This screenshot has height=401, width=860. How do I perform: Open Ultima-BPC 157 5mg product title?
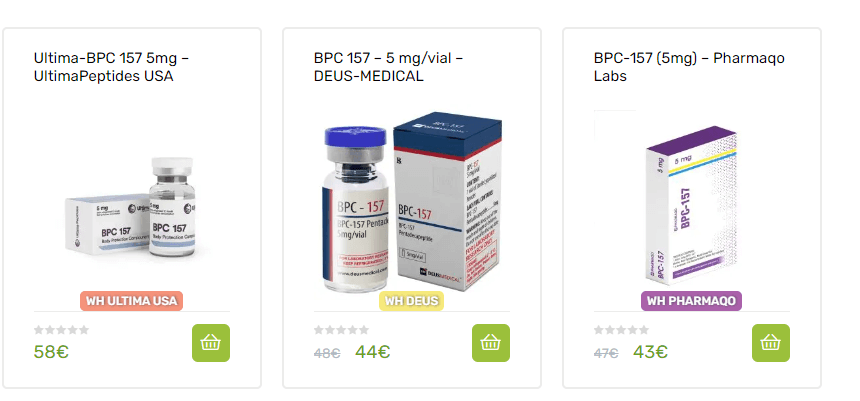111,67
